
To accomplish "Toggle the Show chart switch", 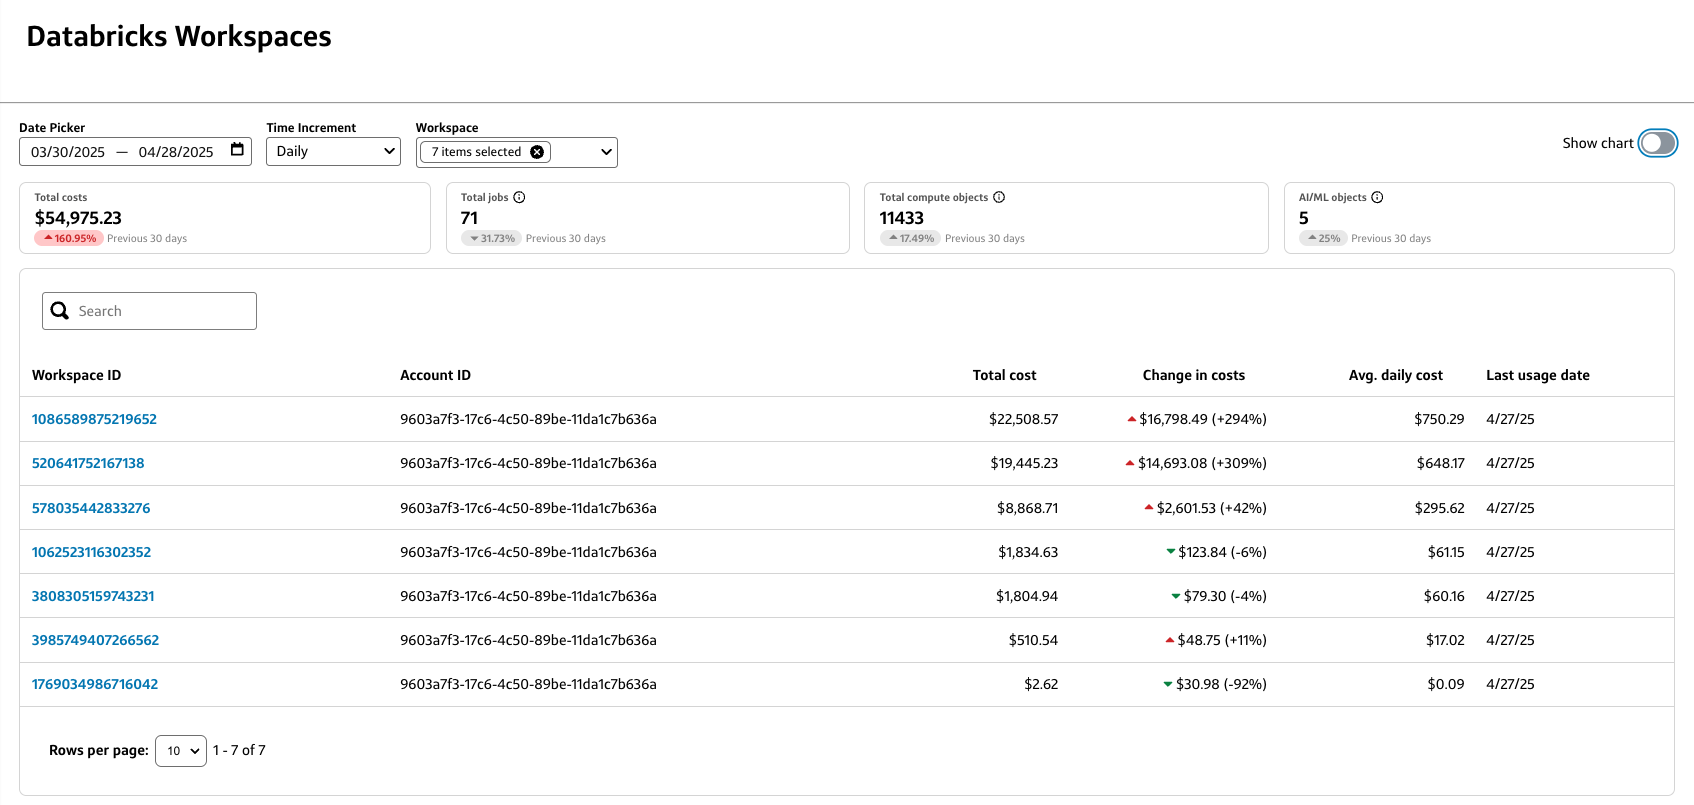I will coord(1657,143).
